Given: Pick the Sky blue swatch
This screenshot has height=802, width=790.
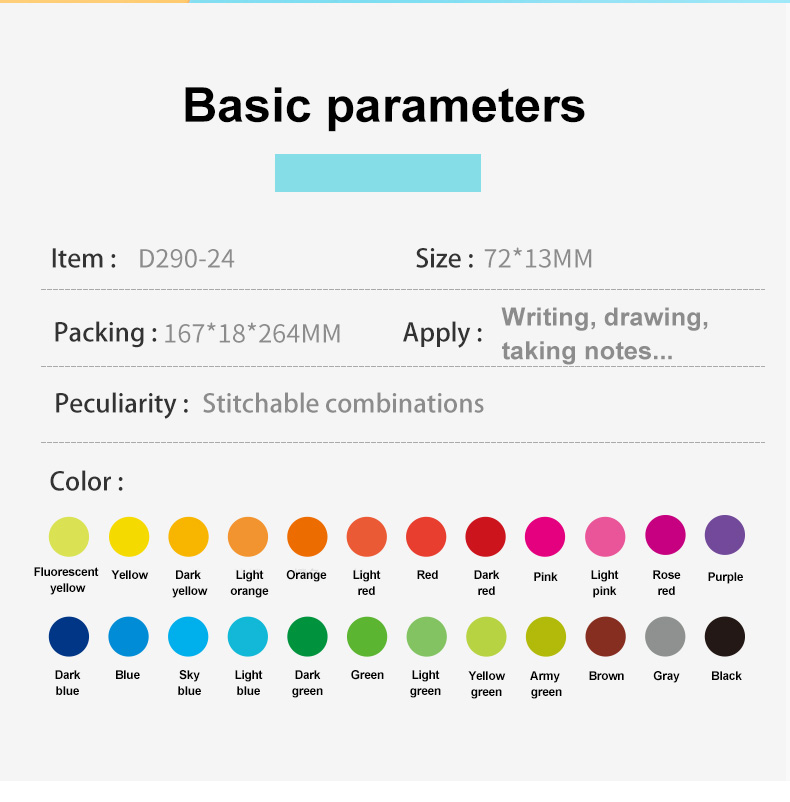Looking at the screenshot, I should [188, 636].
